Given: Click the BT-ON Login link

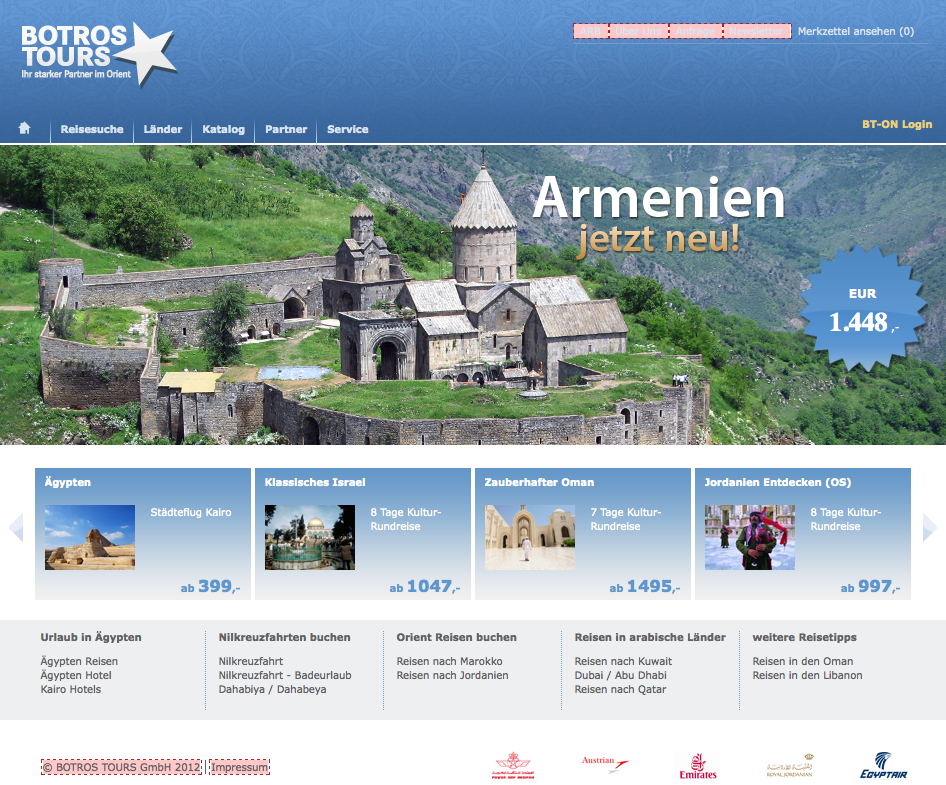Looking at the screenshot, I should click(x=897, y=124).
